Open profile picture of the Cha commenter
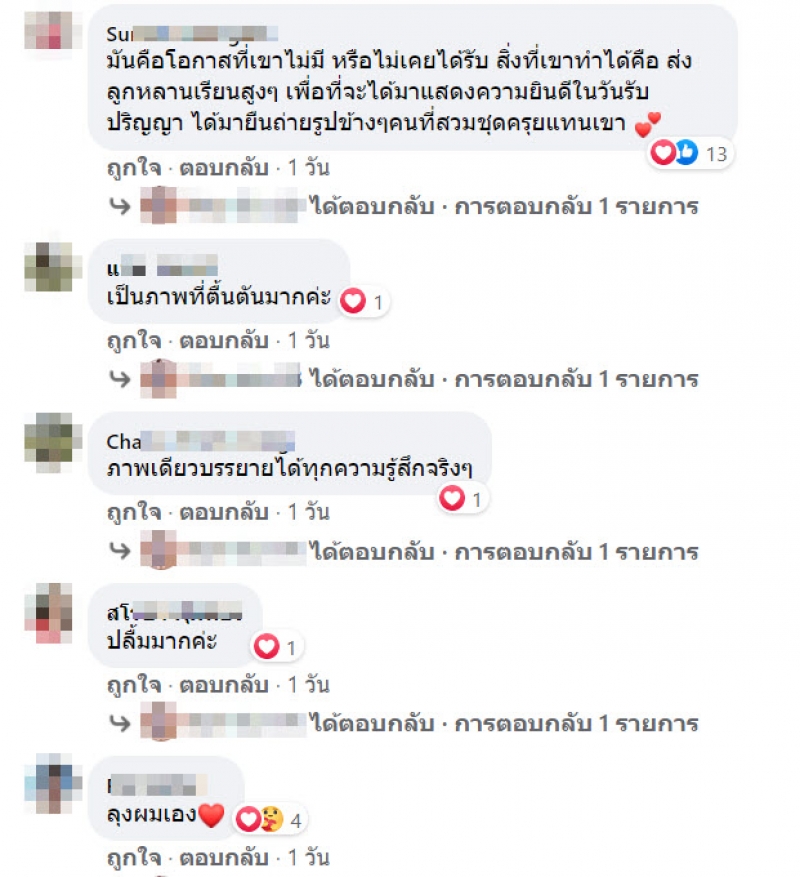 click(49, 443)
